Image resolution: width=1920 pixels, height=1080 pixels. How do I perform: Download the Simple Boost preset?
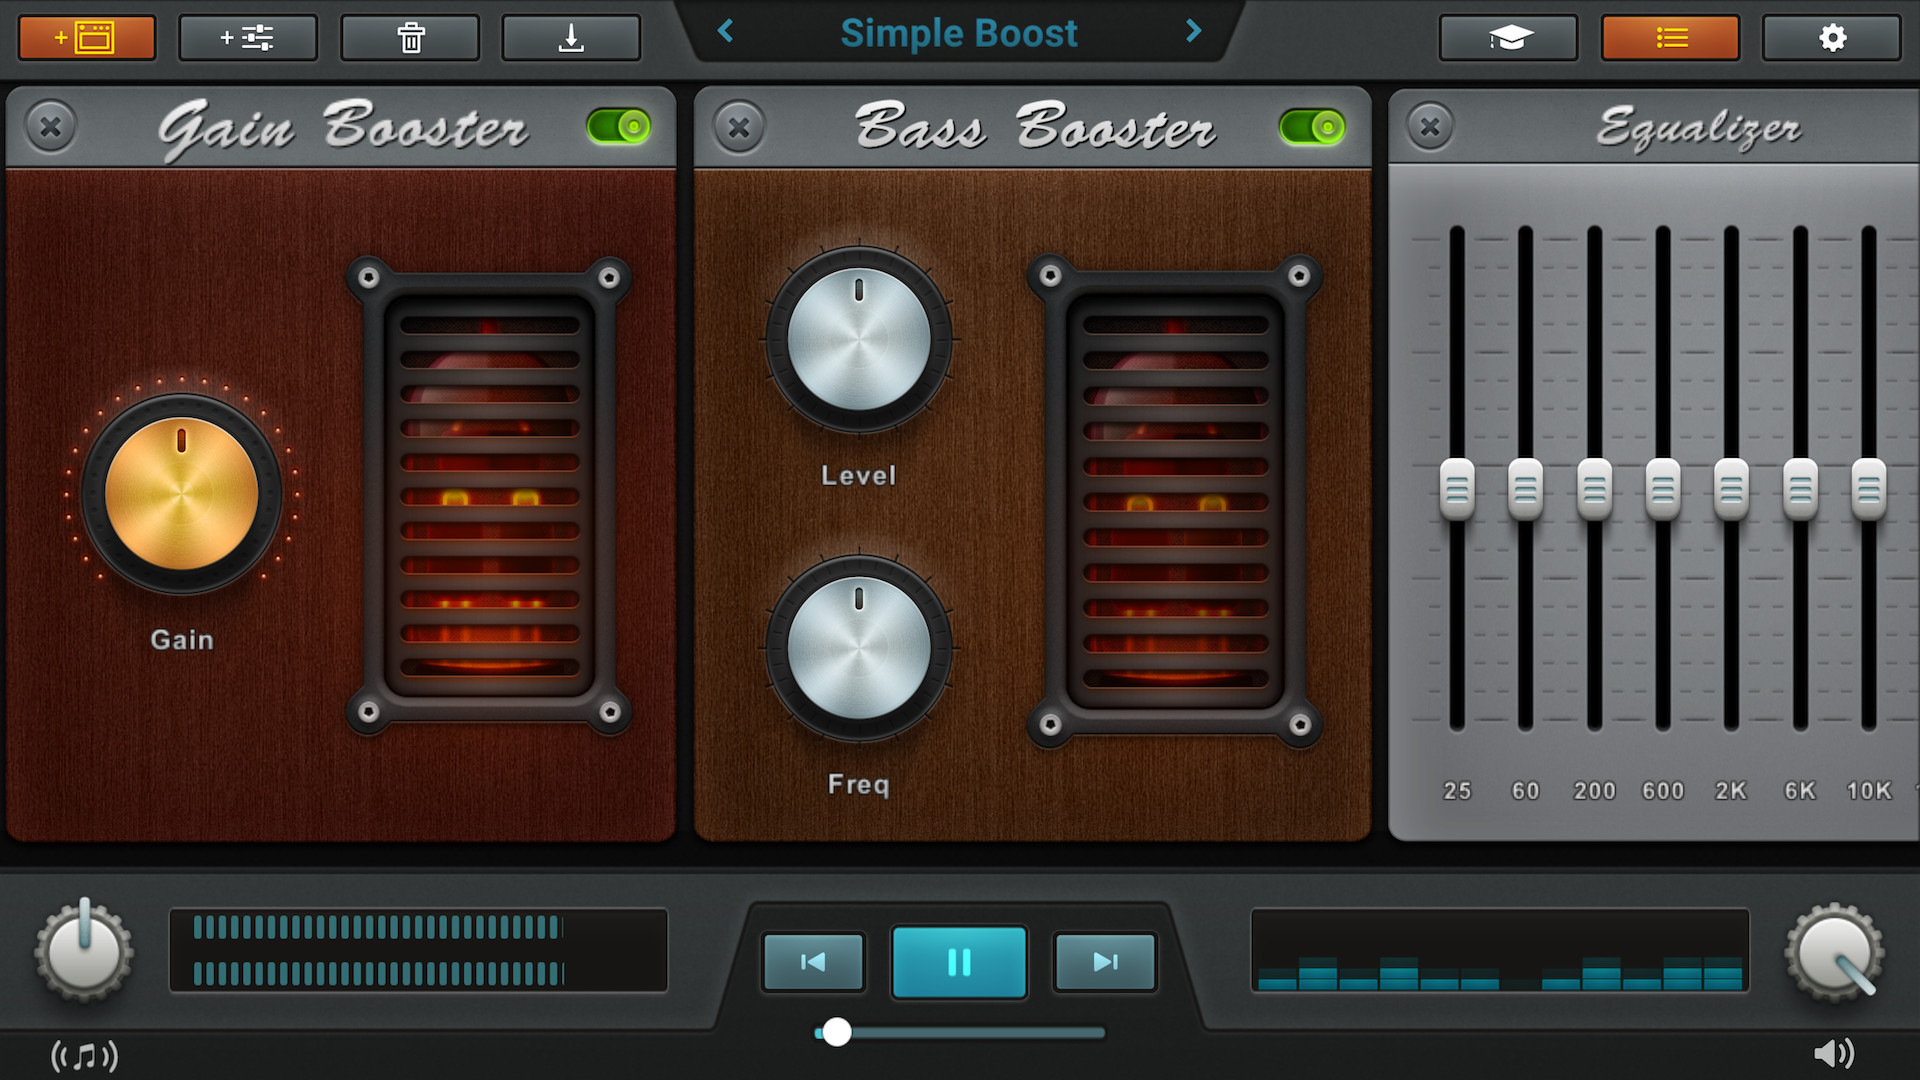pyautogui.click(x=571, y=37)
